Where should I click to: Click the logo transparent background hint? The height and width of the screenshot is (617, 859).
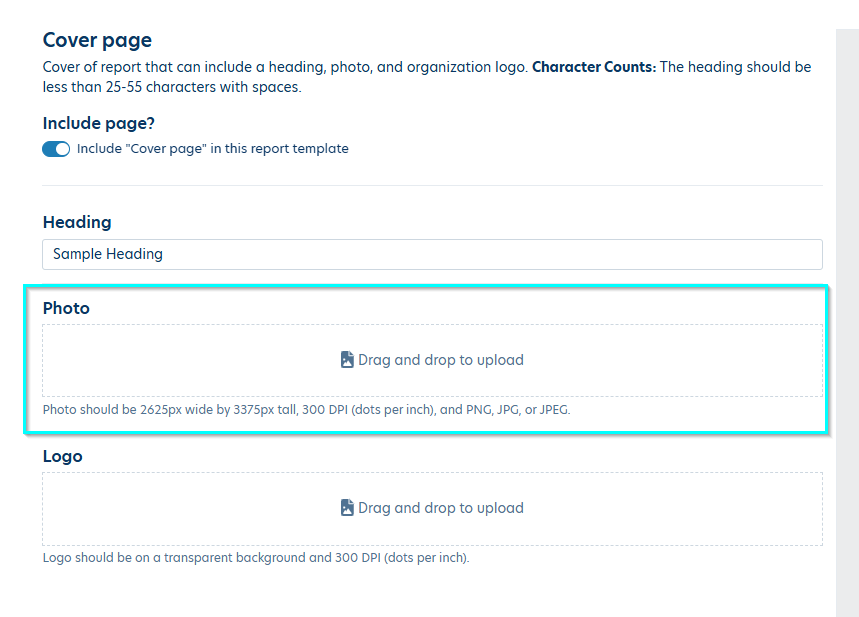(256, 557)
